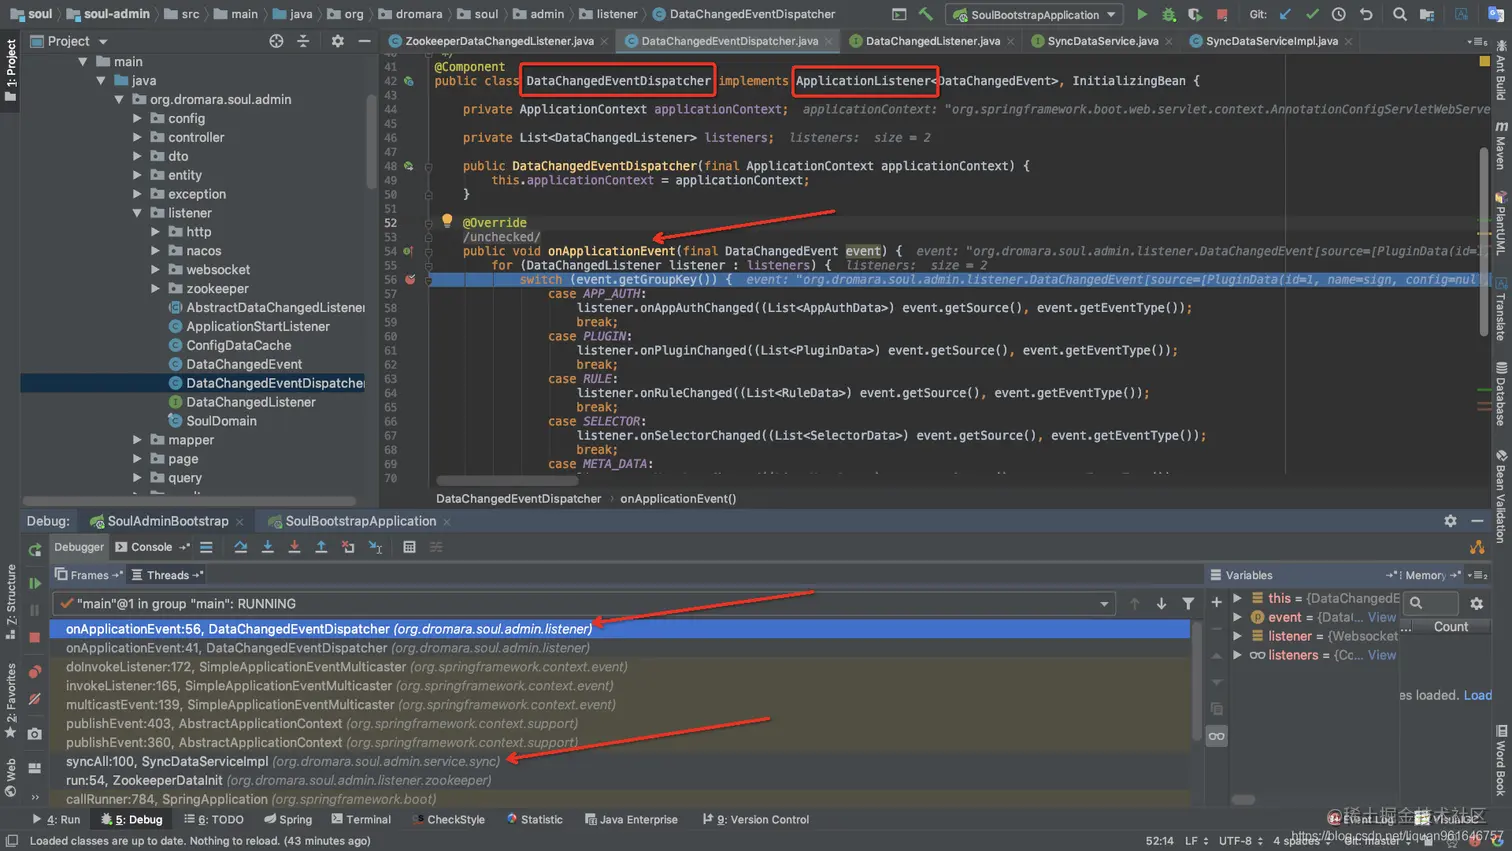The image size is (1512, 851).
Task: Switch to SyncDataServiceImpl.java tab
Action: pyautogui.click(x=1271, y=41)
